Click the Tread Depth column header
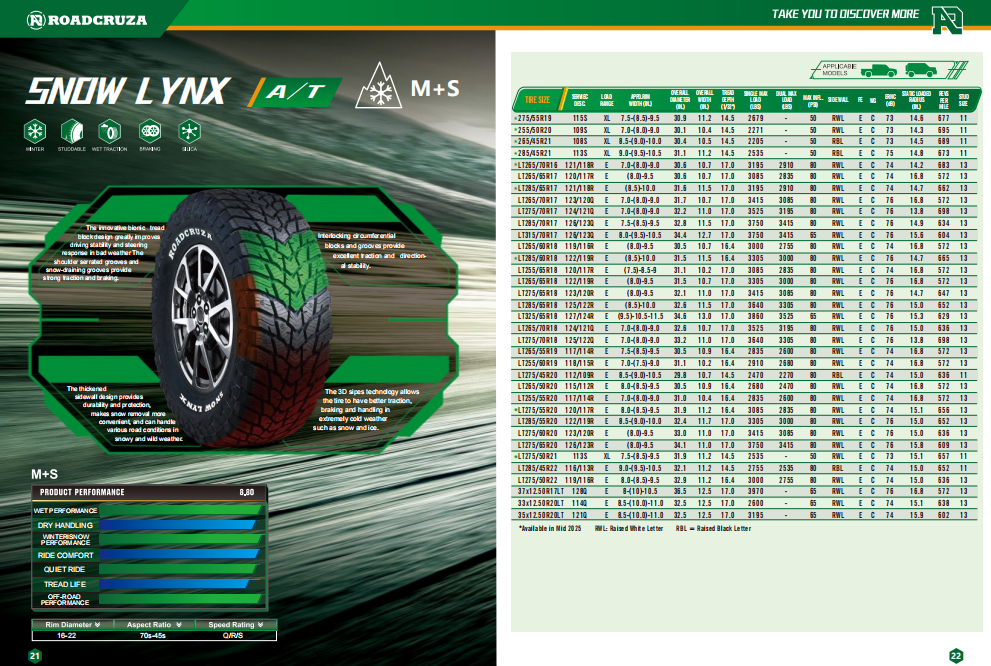991x666 pixels. [x=728, y=100]
